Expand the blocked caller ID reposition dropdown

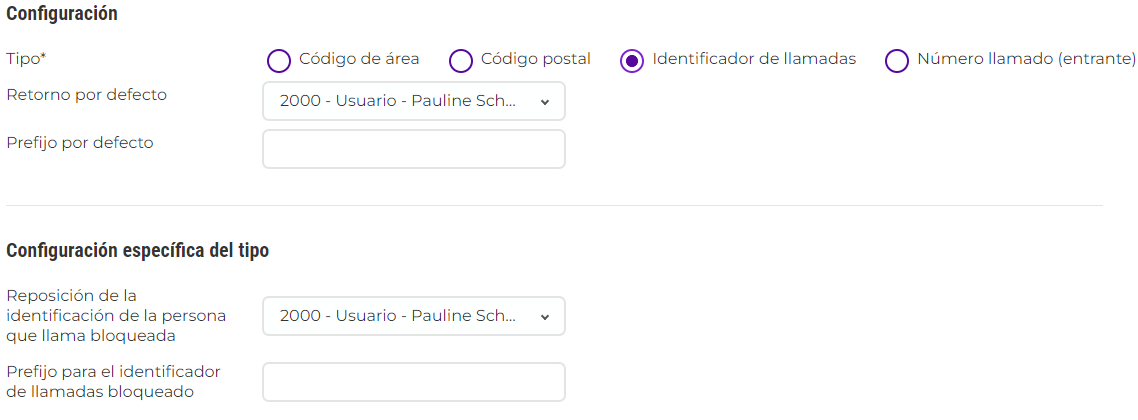400,316
